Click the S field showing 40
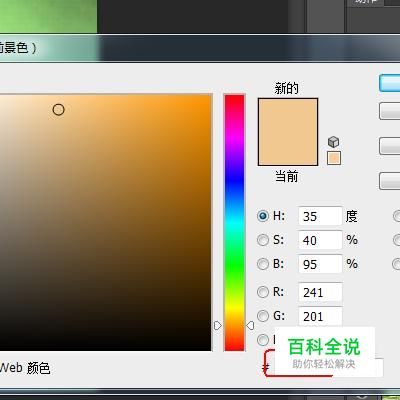This screenshot has width=400, height=400. (x=320, y=240)
